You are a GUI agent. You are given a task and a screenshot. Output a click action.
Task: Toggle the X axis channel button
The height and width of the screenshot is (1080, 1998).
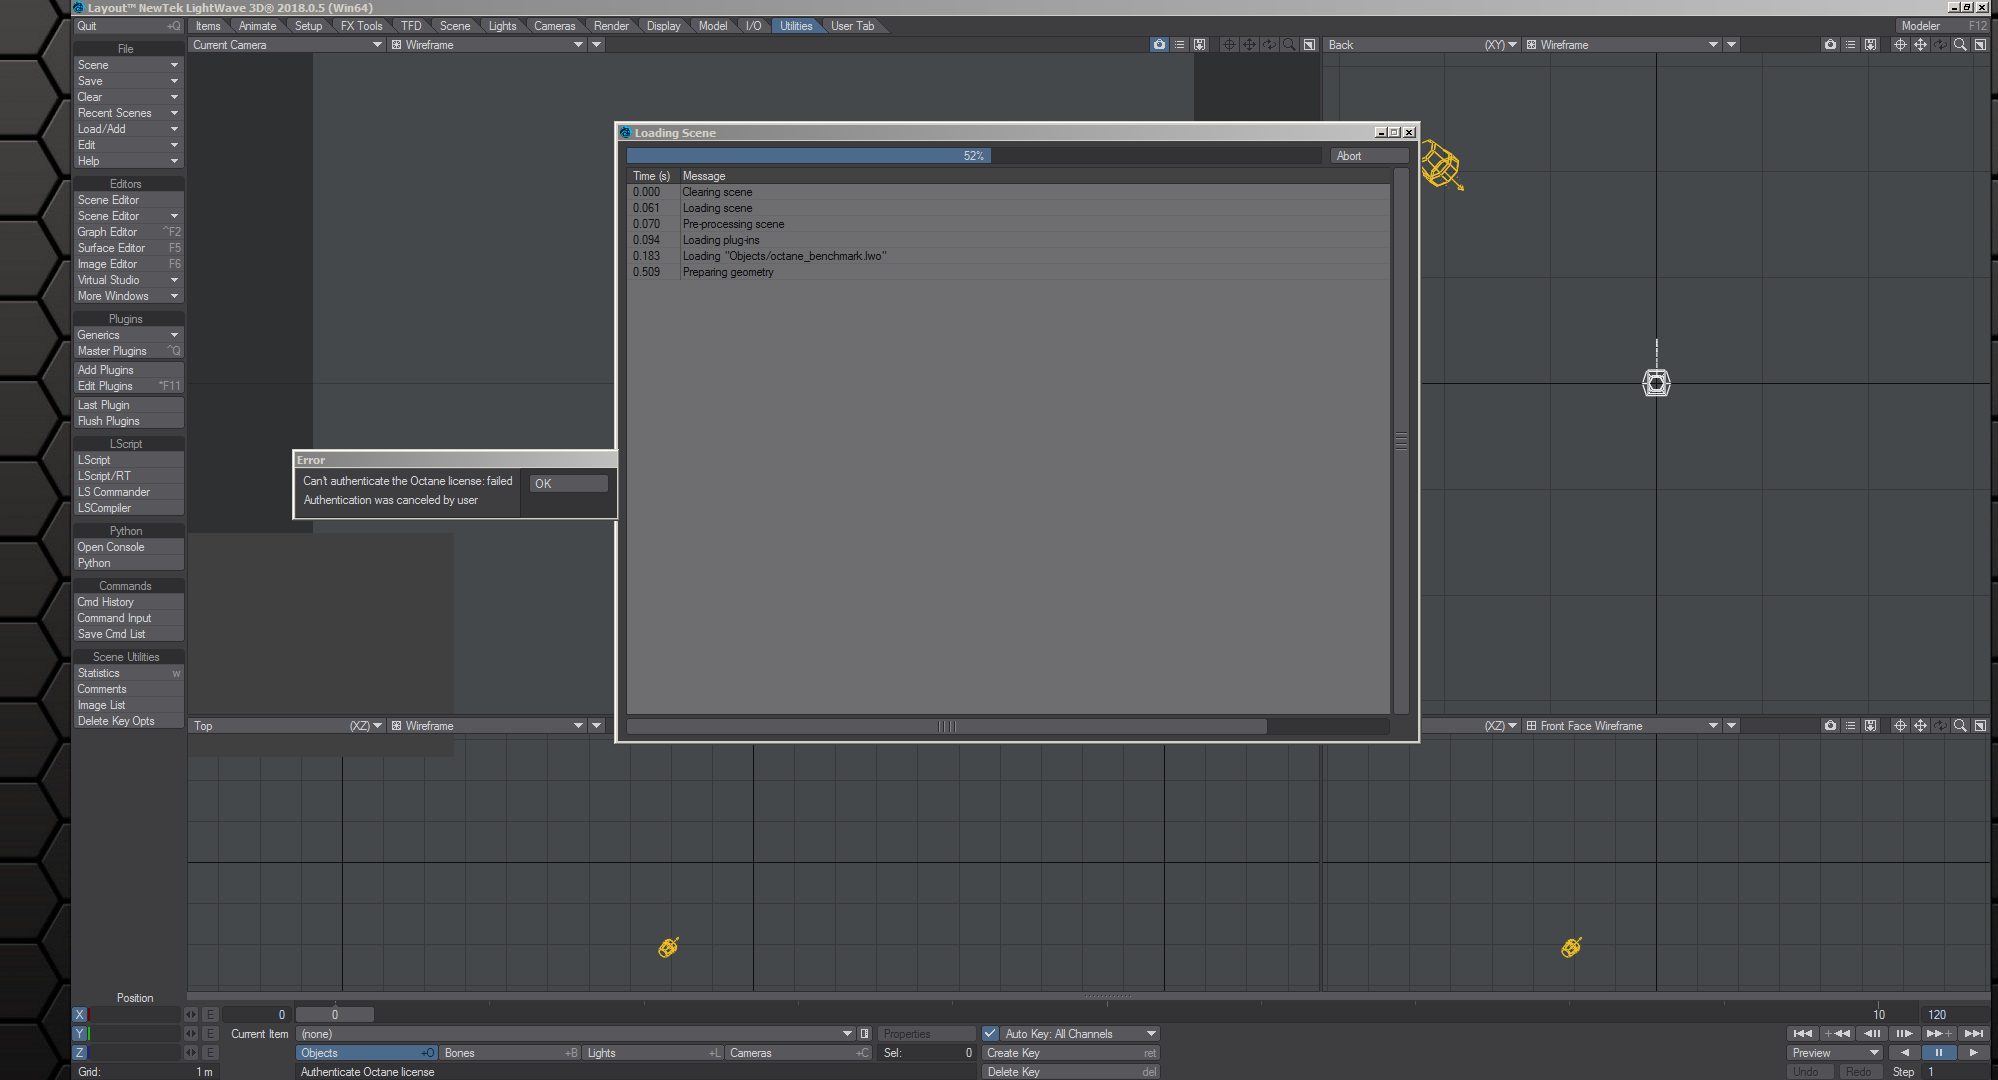coord(80,1015)
